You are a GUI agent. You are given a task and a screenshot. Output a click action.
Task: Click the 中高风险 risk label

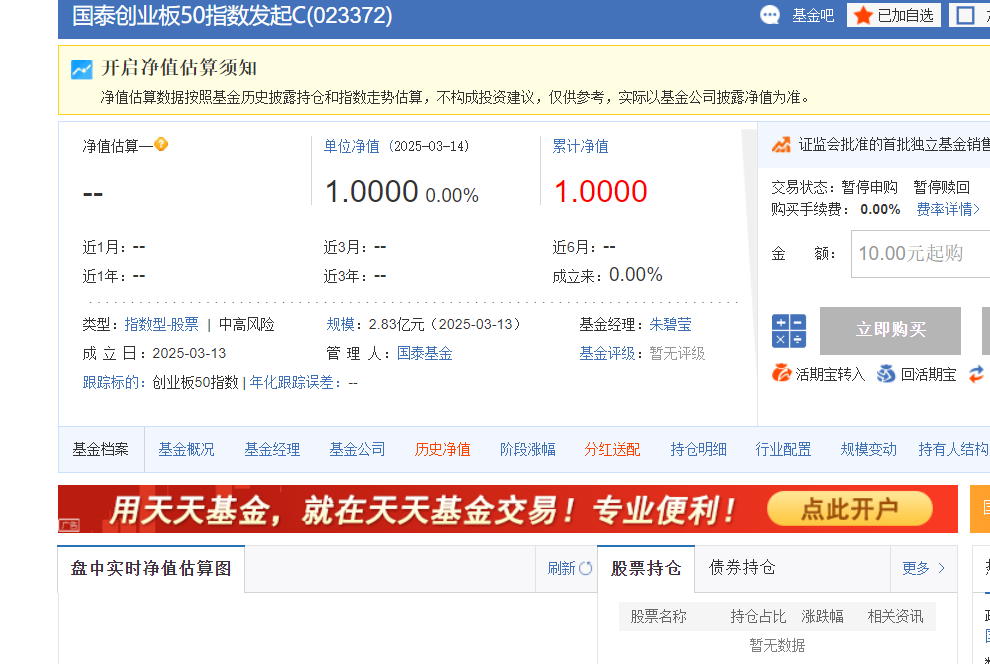[247, 324]
